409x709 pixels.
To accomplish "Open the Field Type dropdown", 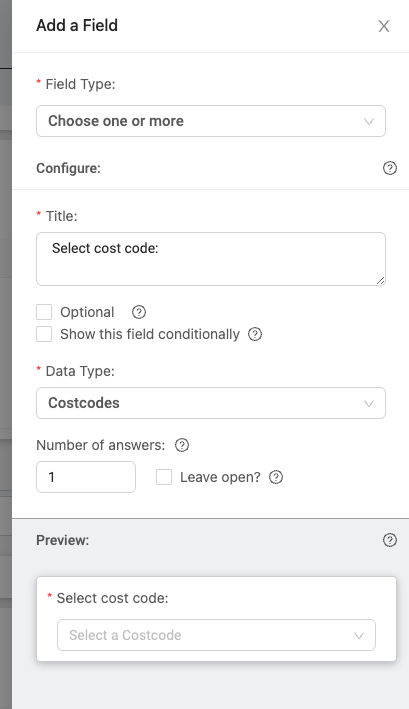I will 211,121.
